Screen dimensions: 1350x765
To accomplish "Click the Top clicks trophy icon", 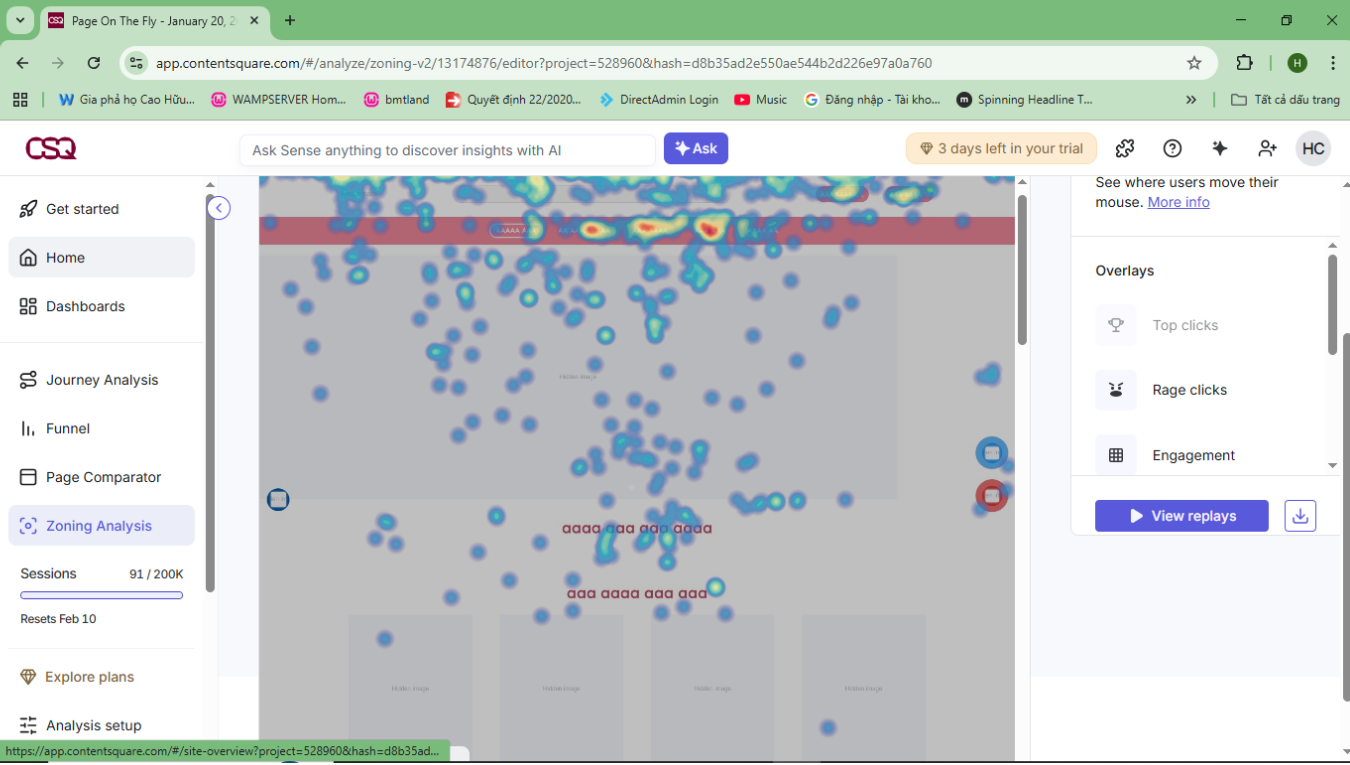I will pyautogui.click(x=1116, y=325).
